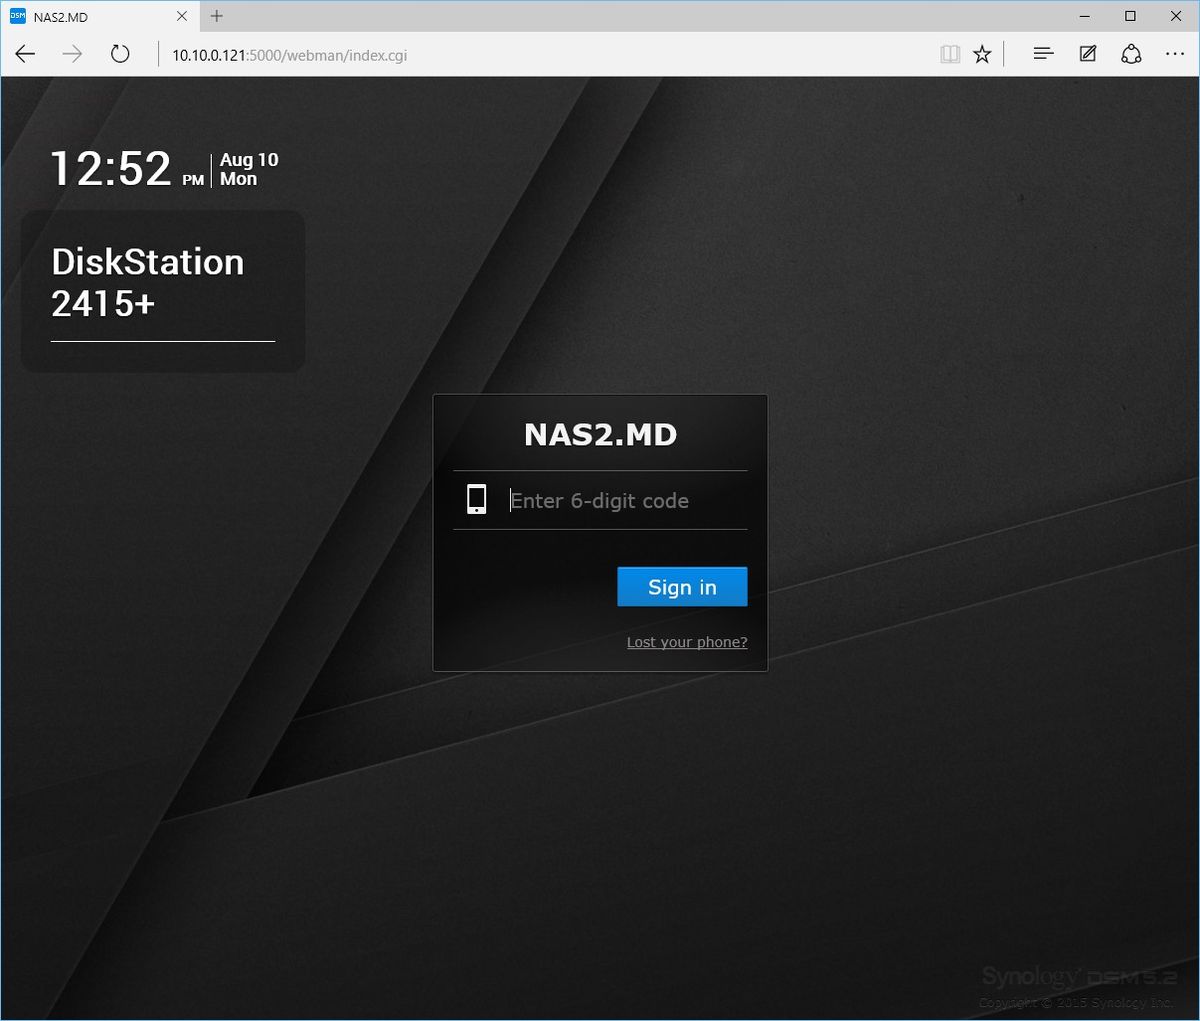Screen dimensions: 1200x1021
Task: Click the phone icon beside code field
Action: (477, 499)
